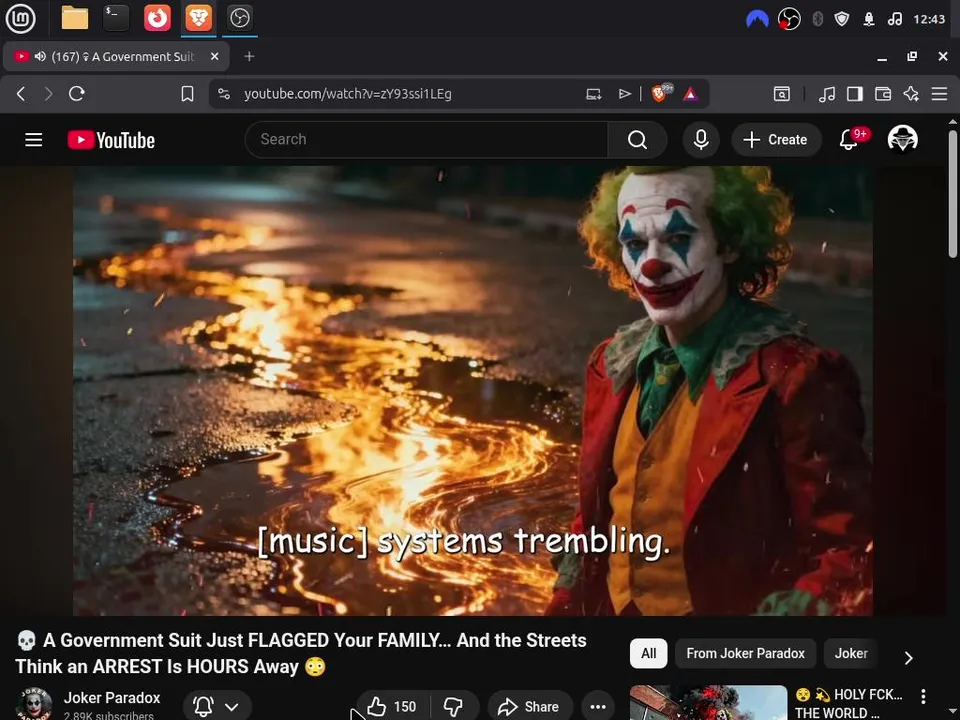
Task: Go back to the previous page
Action: [x=21, y=94]
